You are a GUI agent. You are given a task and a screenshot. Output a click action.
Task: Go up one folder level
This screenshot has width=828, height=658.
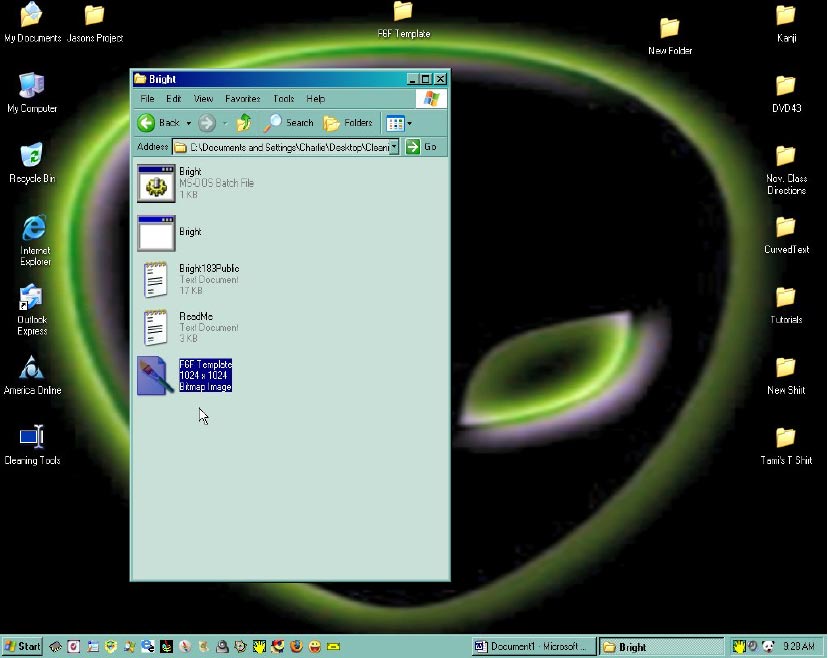point(244,123)
